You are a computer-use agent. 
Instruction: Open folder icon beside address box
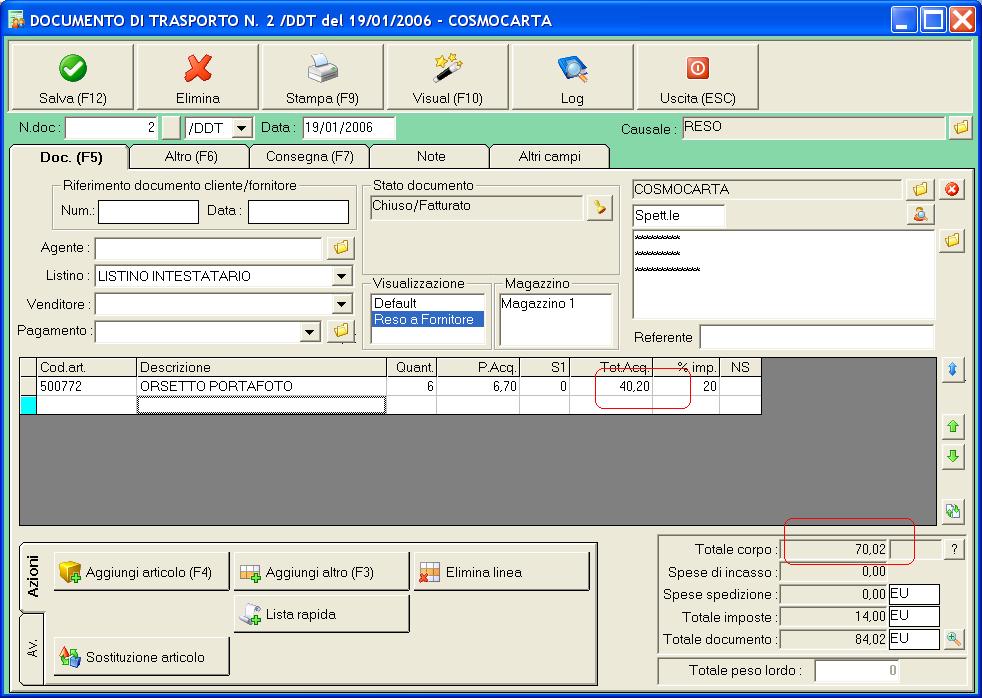(x=952, y=240)
